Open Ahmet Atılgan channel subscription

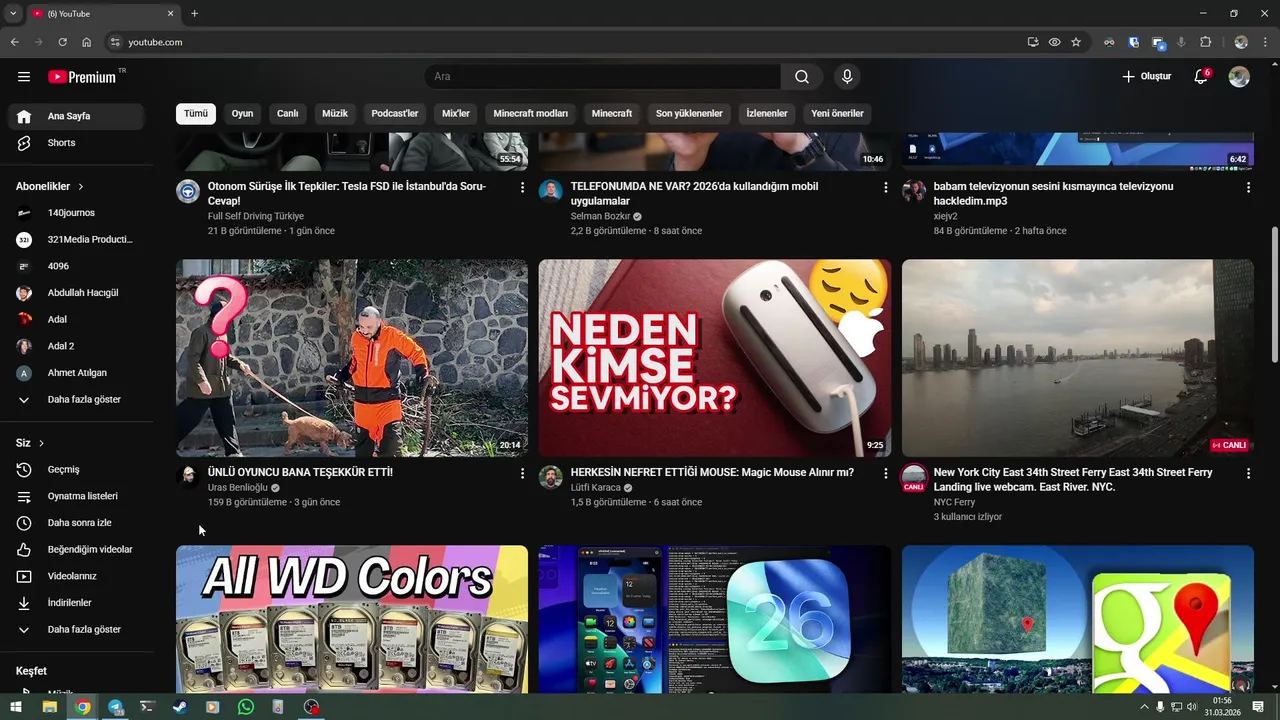click(x=76, y=373)
